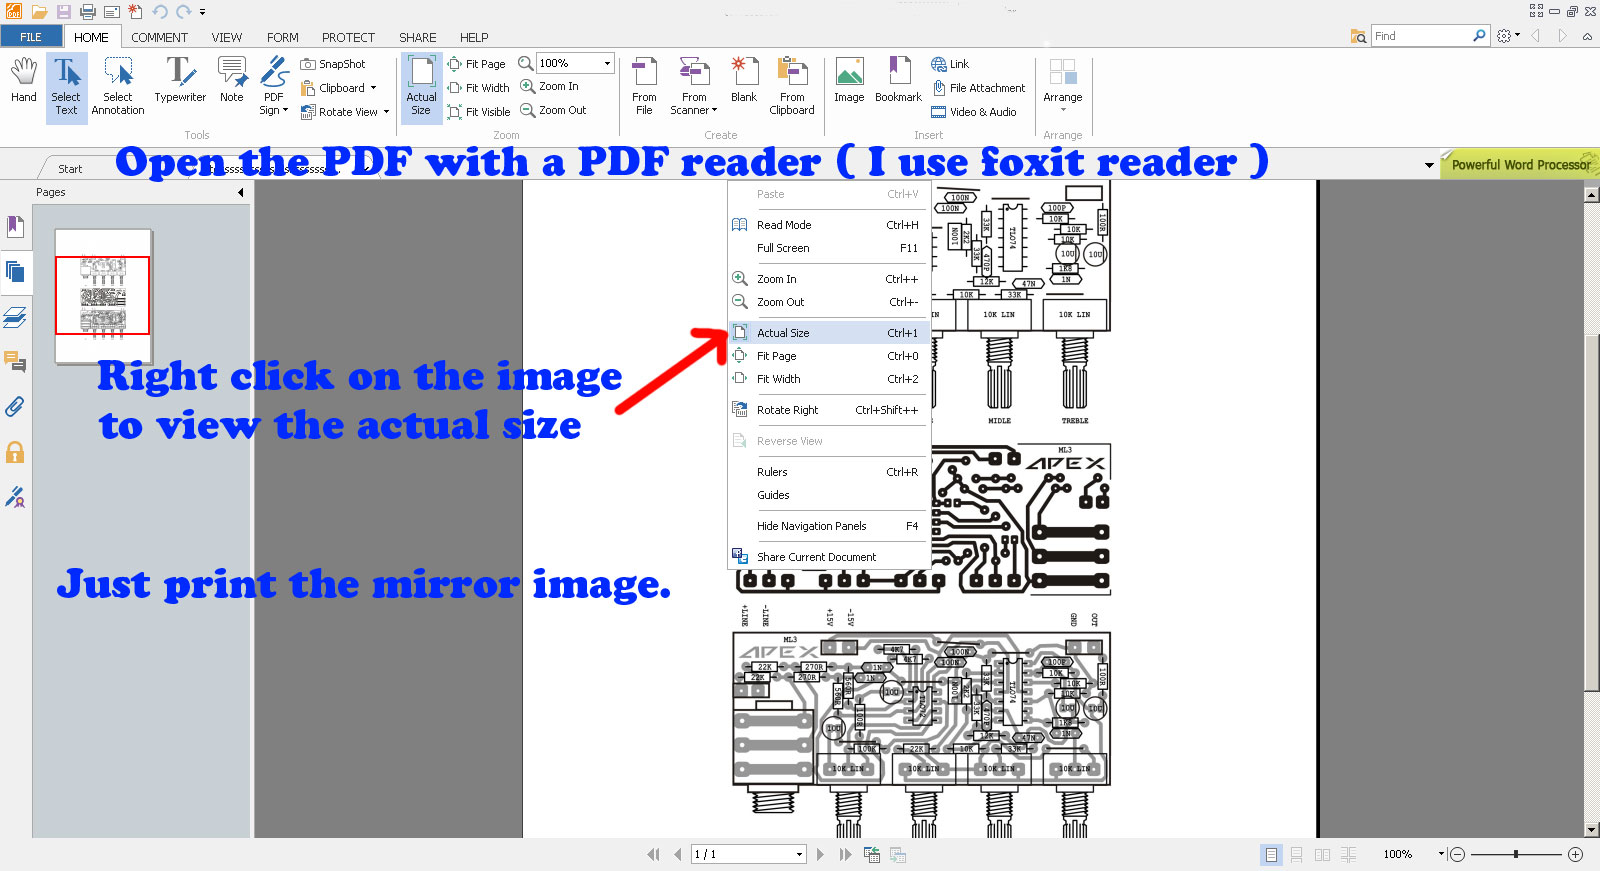Click Fit Width in the ribbon
The width and height of the screenshot is (1600, 871).
[479, 88]
